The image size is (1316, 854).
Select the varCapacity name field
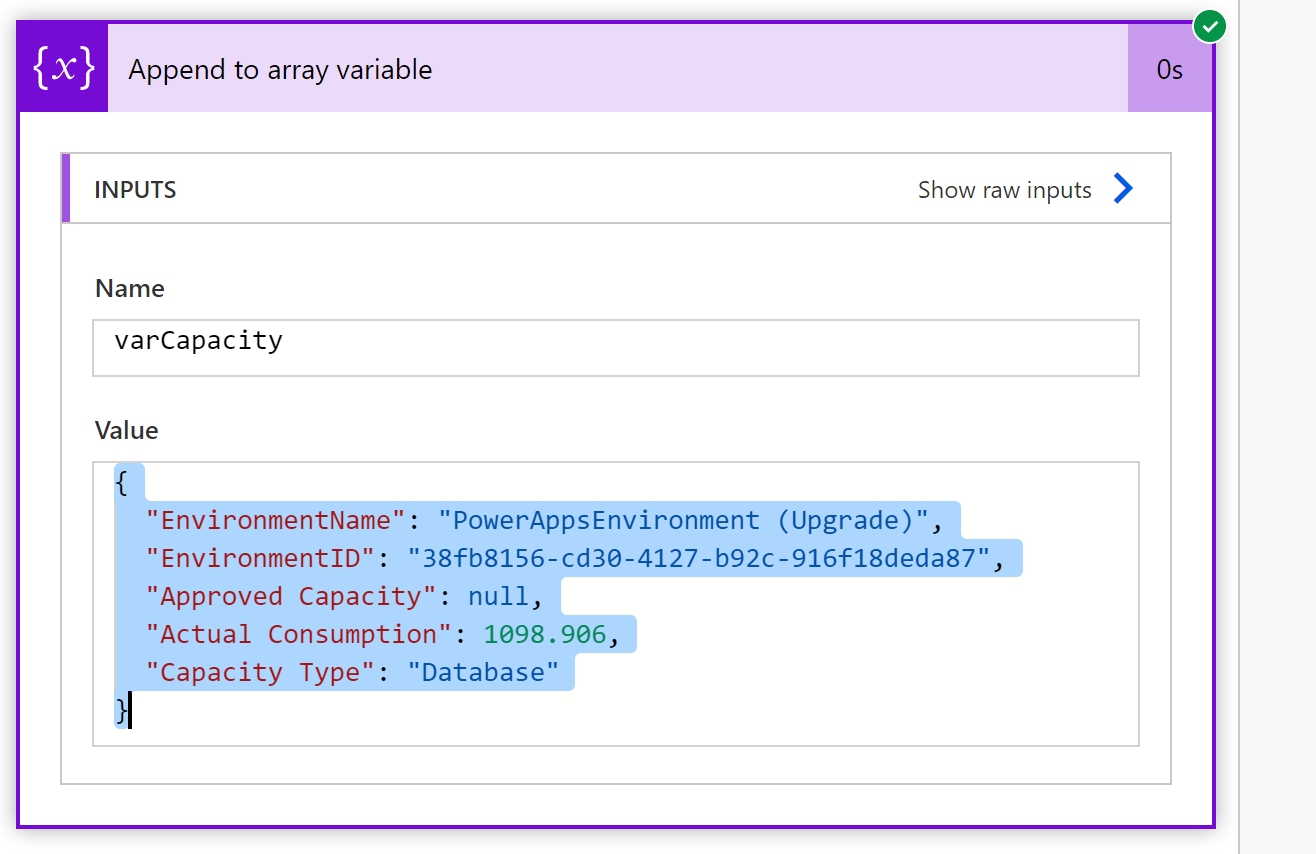tap(616, 348)
